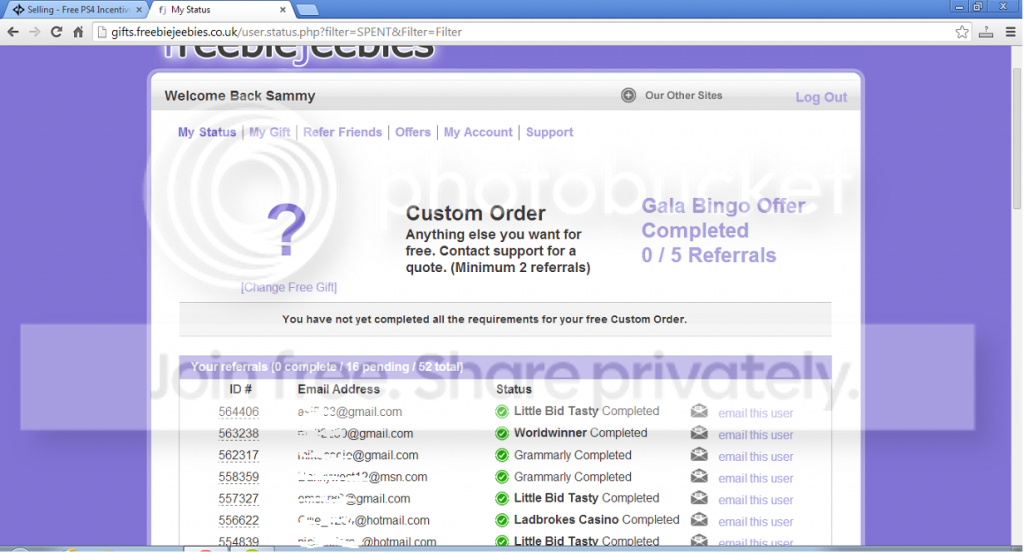Image resolution: width=1024 pixels, height=553 pixels.
Task: Open referral ID 557327
Action: [238, 499]
